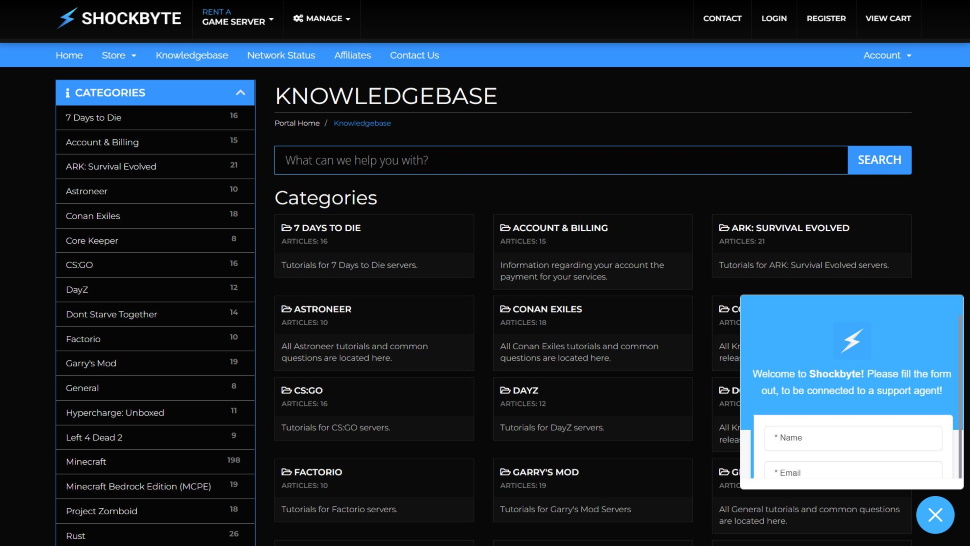Collapse the Categories sidebar panel chevron
This screenshot has width=970, height=546.
pyautogui.click(x=241, y=93)
